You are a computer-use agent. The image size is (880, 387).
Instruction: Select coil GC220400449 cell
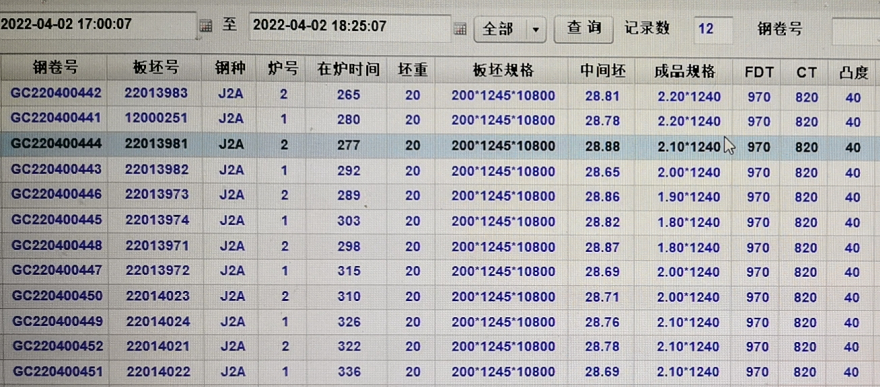pyautogui.click(x=57, y=321)
